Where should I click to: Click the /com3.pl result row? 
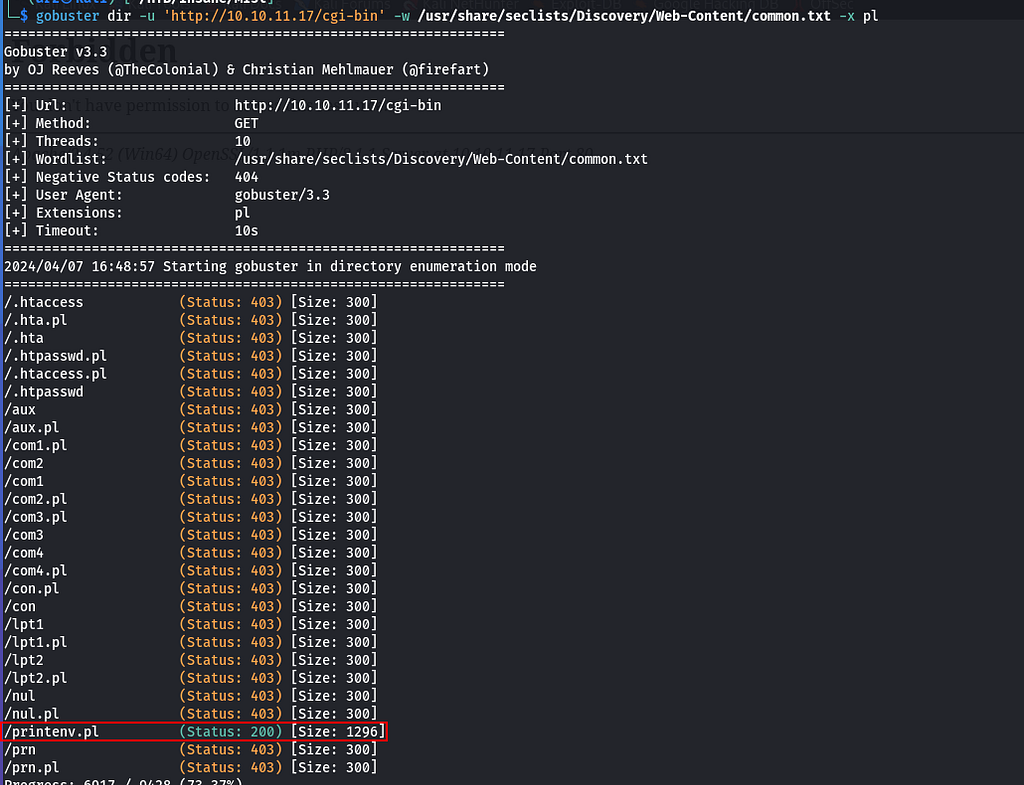point(191,517)
